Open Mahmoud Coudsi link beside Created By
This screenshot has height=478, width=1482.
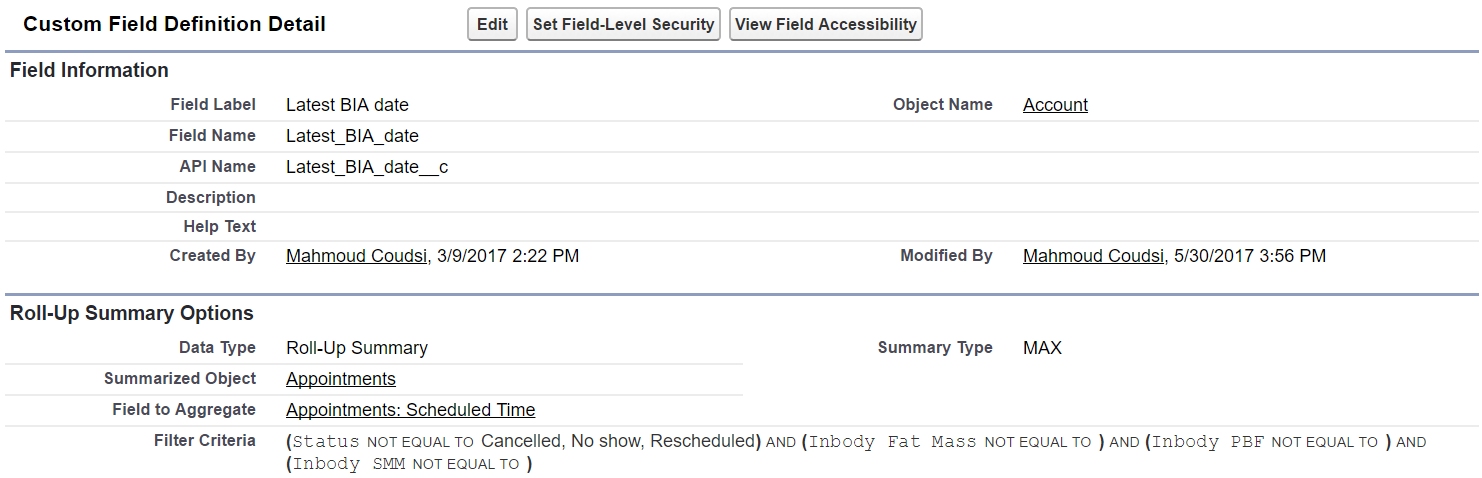click(x=357, y=256)
